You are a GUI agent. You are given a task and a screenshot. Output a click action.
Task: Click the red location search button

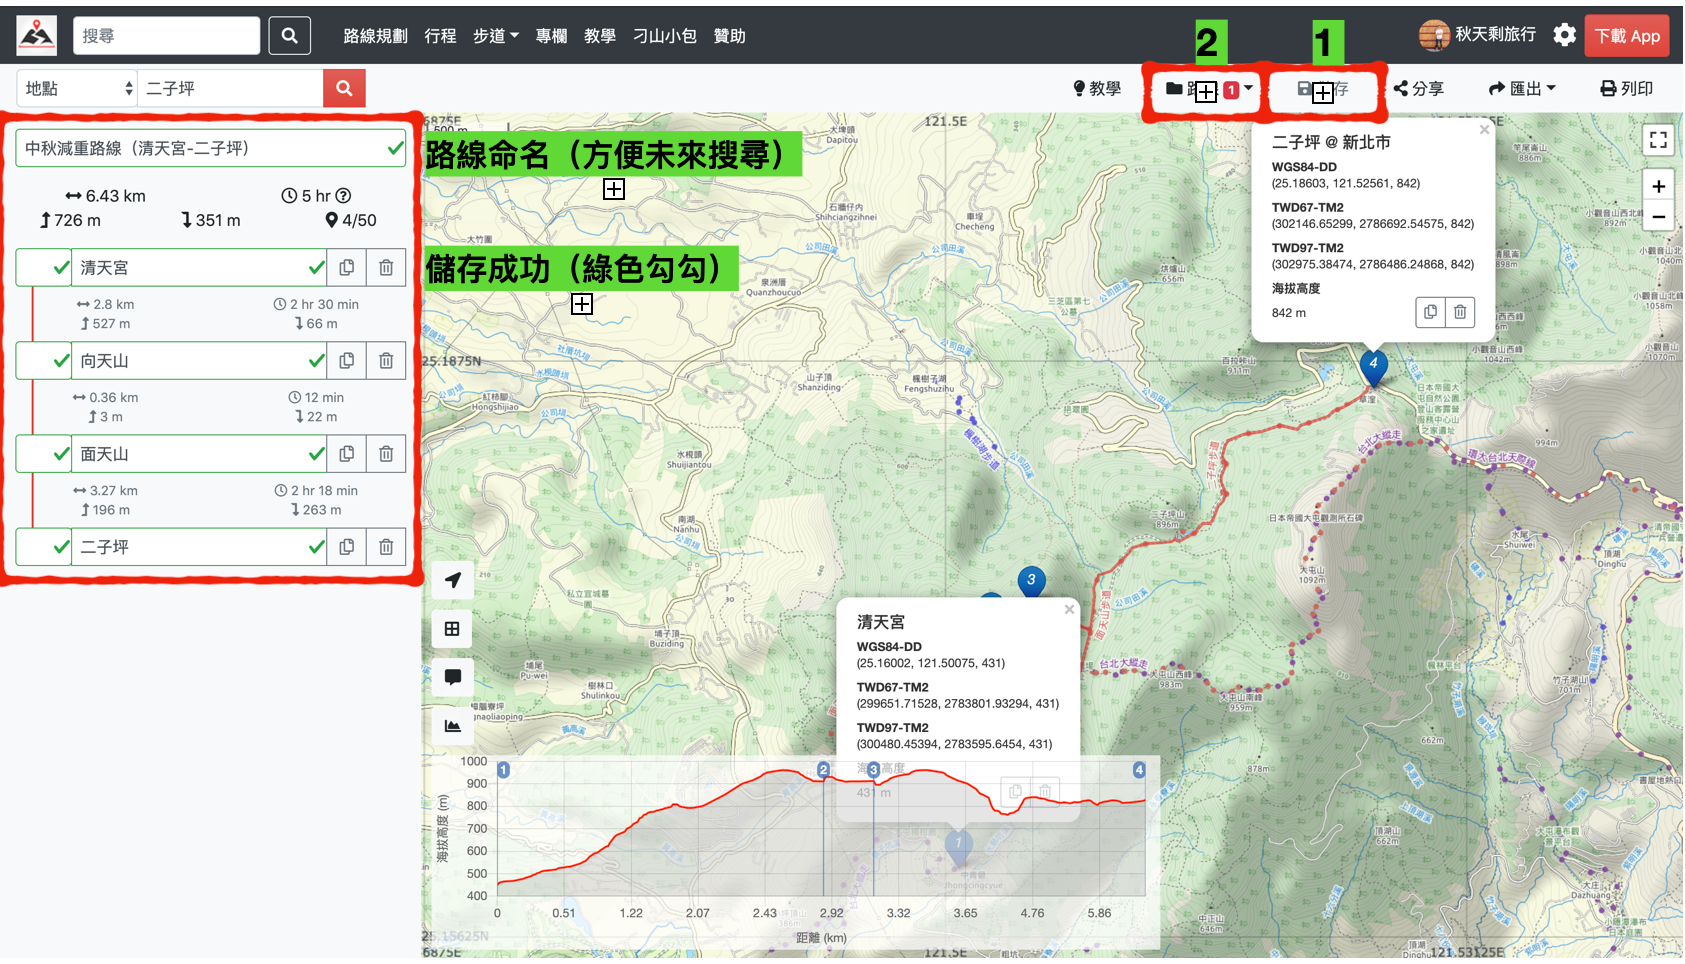coord(344,88)
